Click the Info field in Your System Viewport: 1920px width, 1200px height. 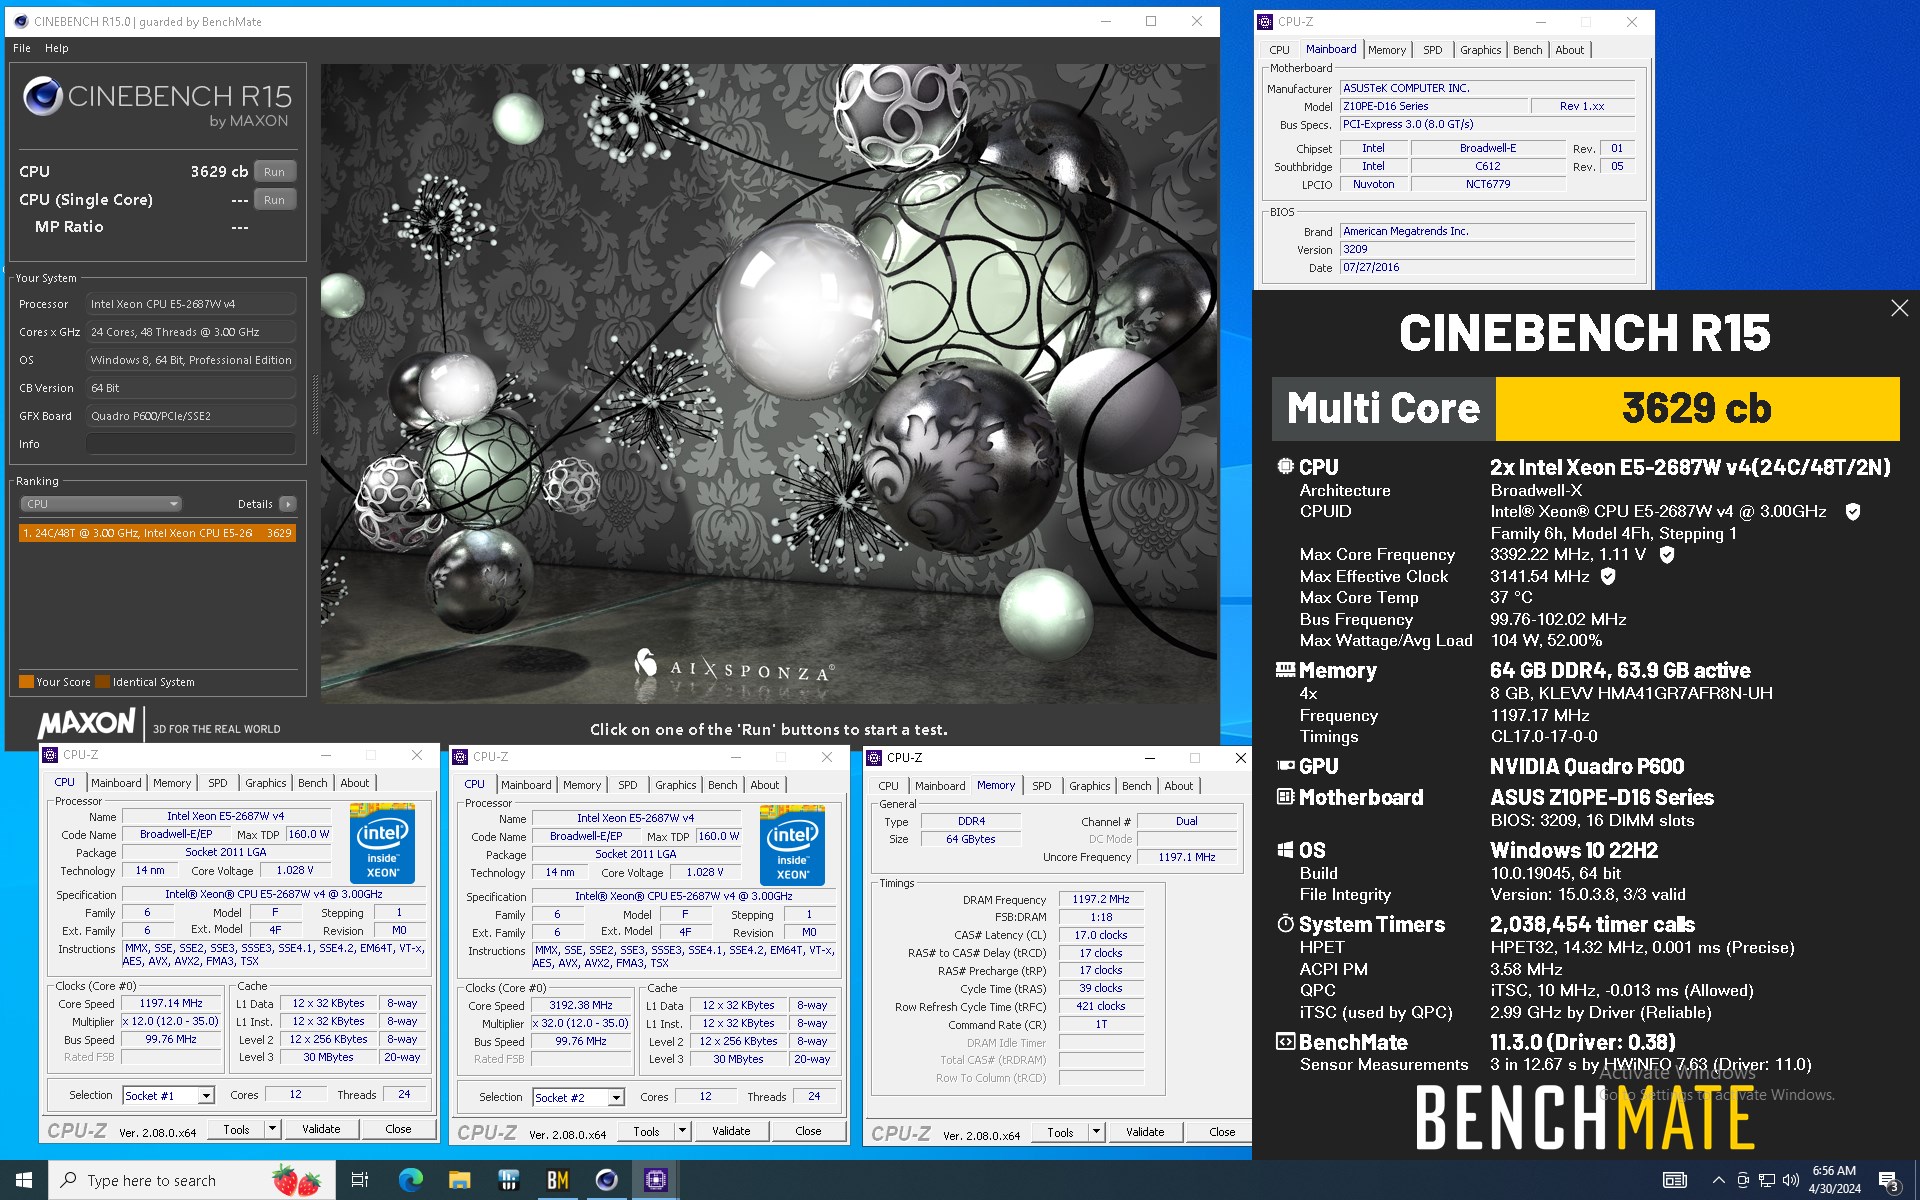(190, 444)
